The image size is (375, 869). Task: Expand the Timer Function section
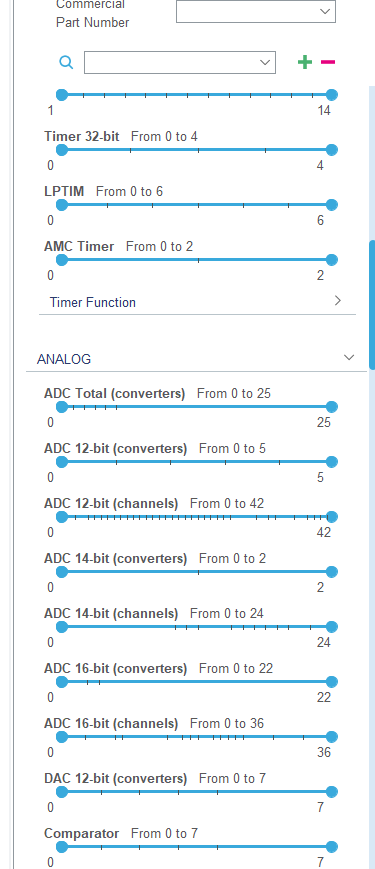[338, 301]
